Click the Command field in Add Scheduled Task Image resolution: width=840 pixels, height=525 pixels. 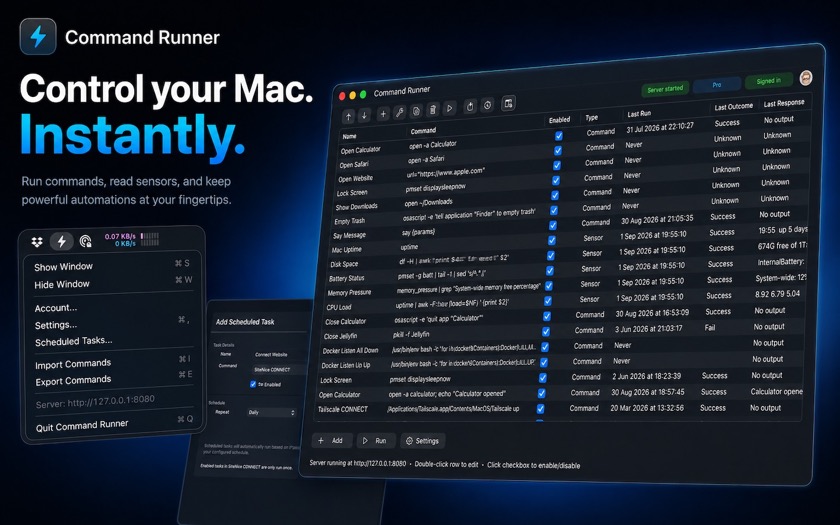click(x=279, y=370)
